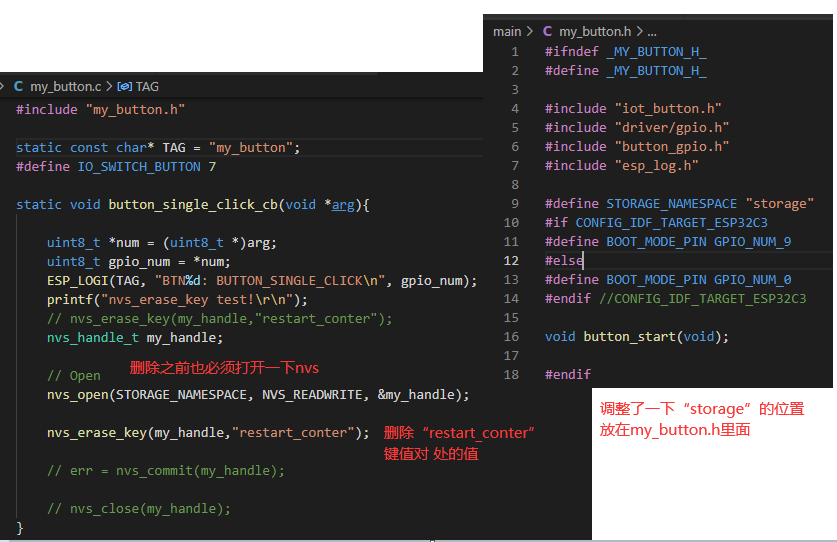Click the ESP_LOGI call
Screen dimensions: 837x542
coord(262,280)
